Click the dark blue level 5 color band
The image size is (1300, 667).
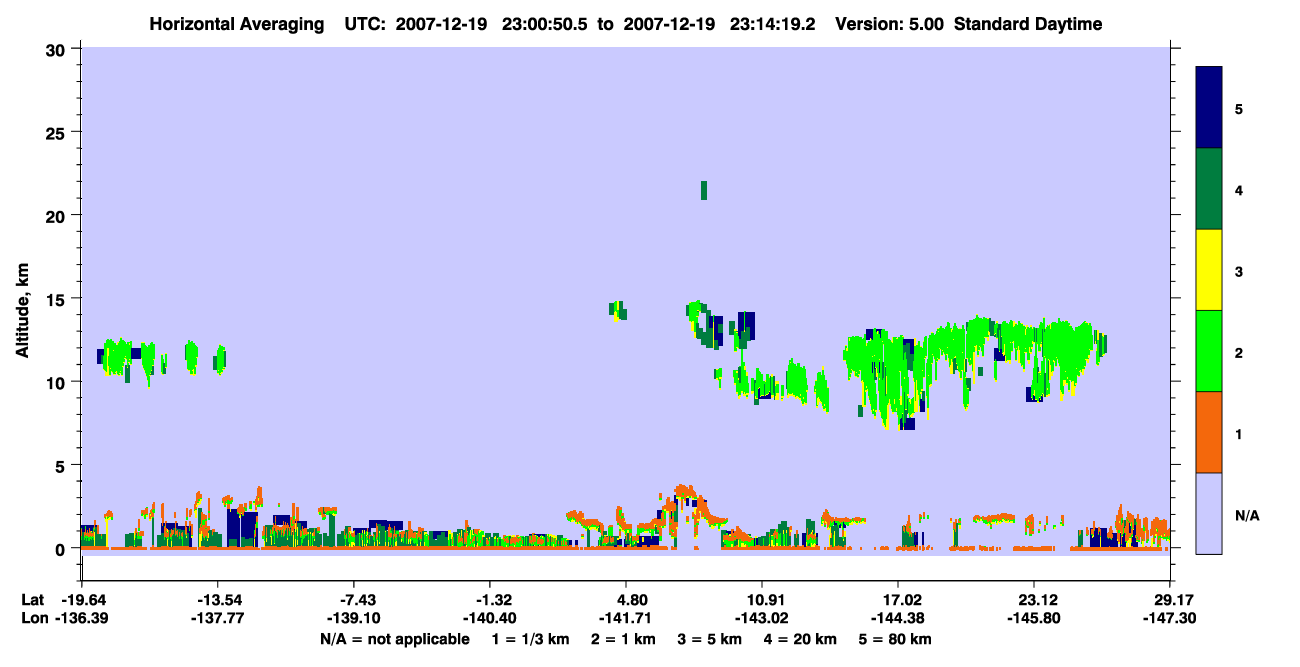pyautogui.click(x=1209, y=108)
